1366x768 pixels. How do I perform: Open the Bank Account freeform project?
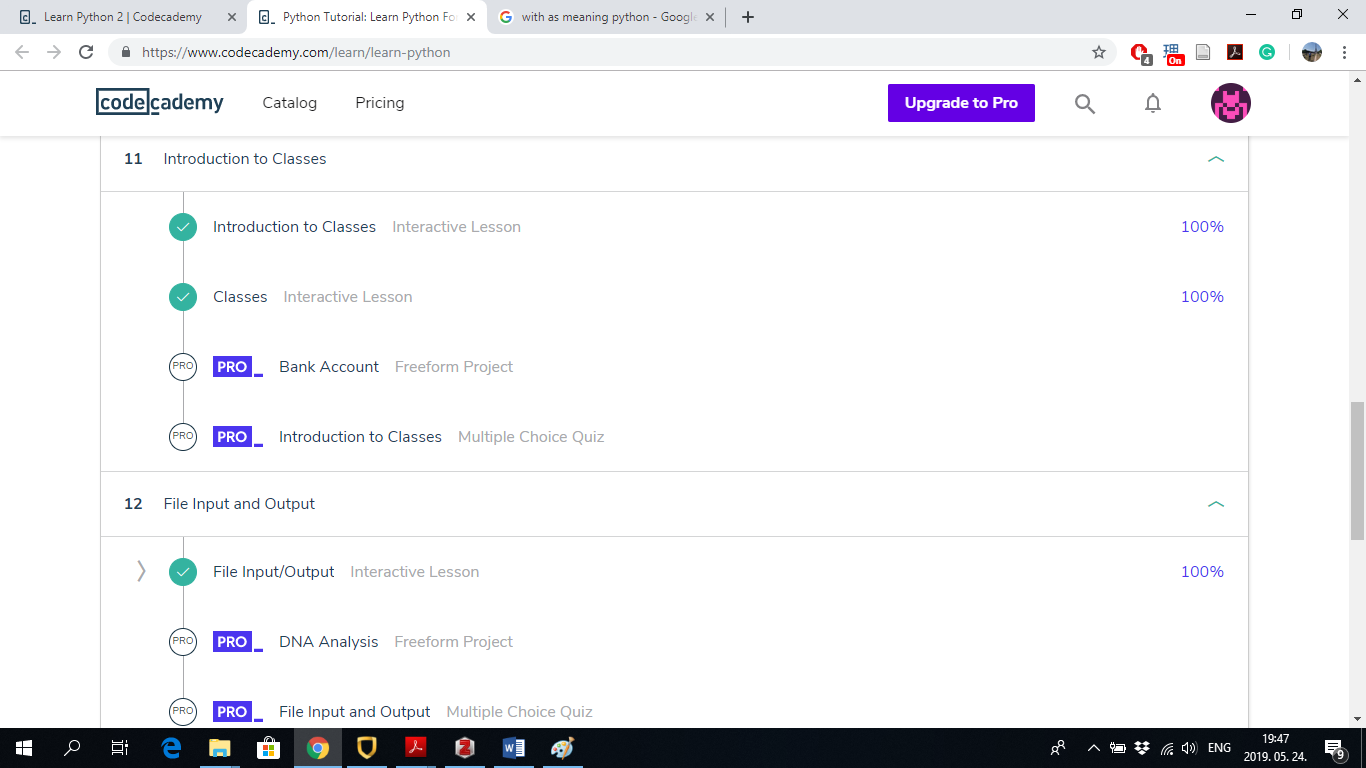click(329, 367)
